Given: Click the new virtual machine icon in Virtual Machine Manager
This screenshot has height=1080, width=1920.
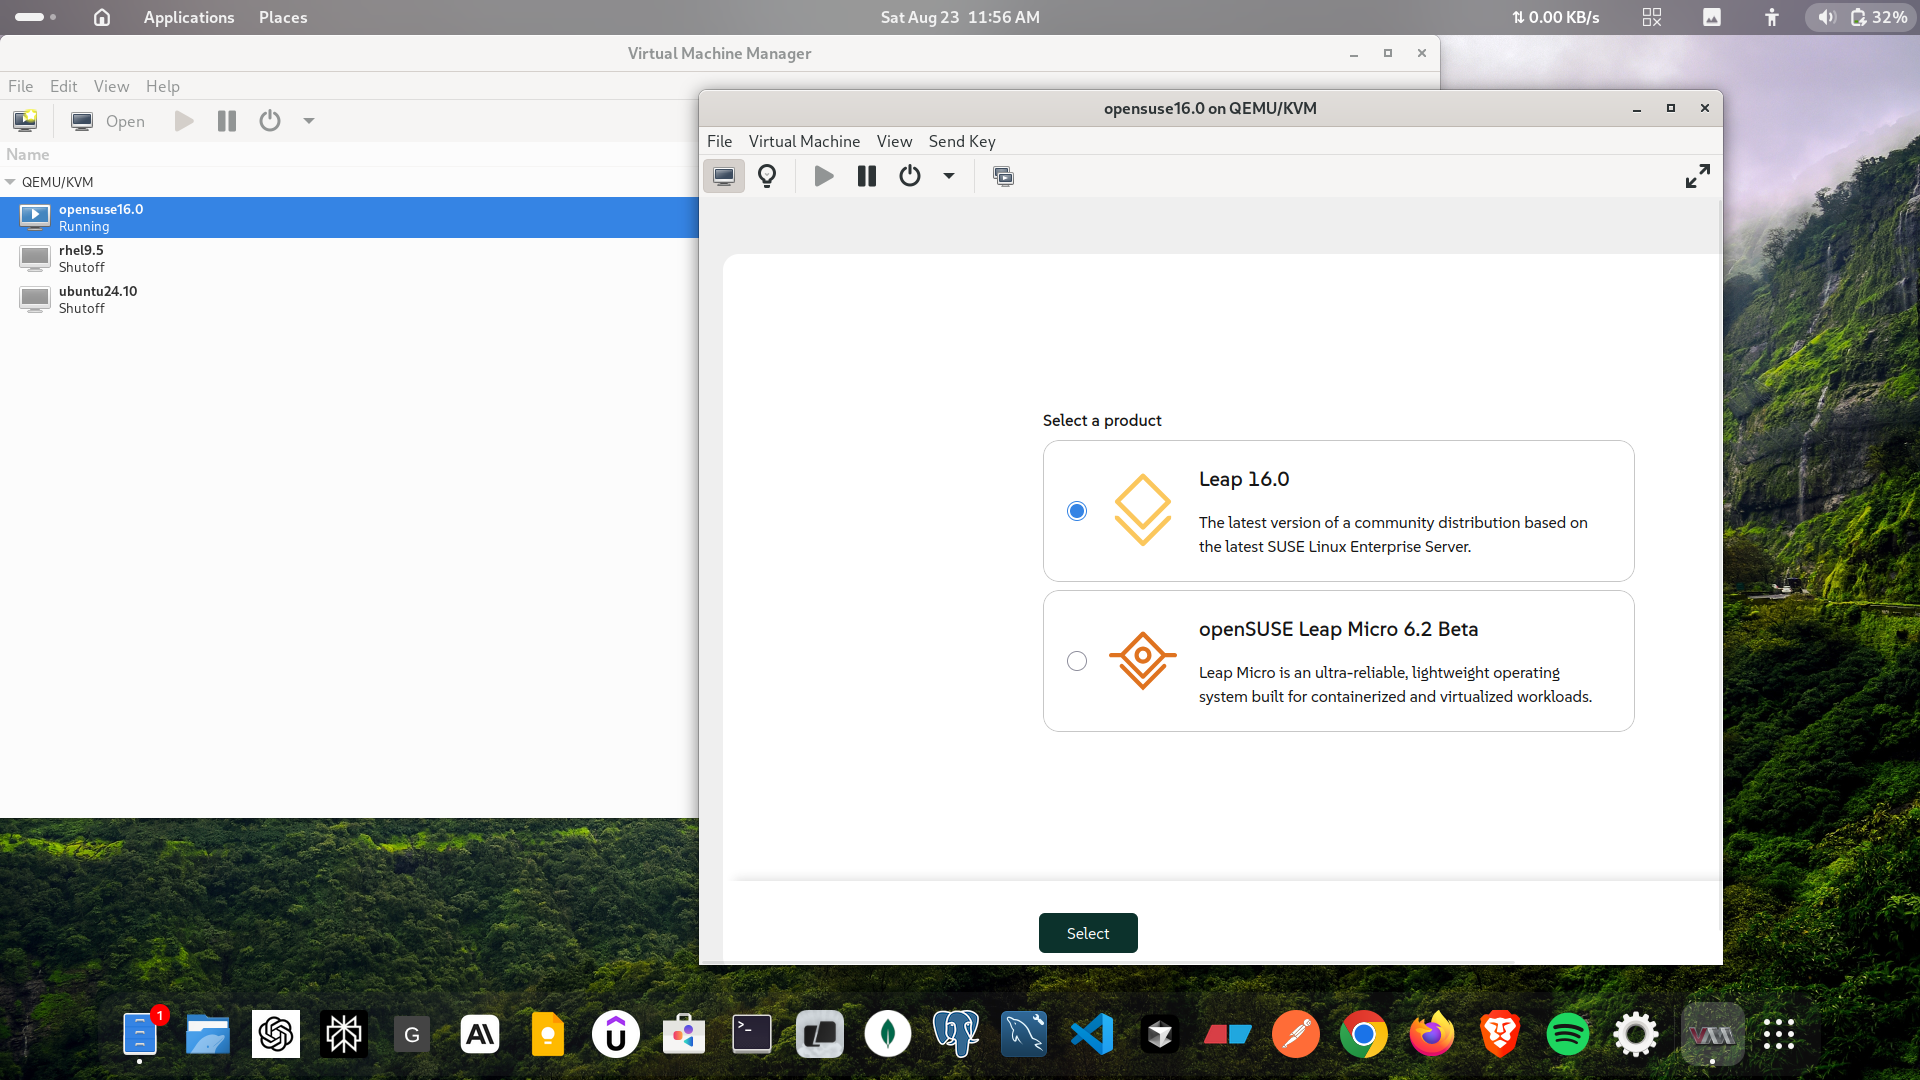Looking at the screenshot, I should tap(25, 121).
